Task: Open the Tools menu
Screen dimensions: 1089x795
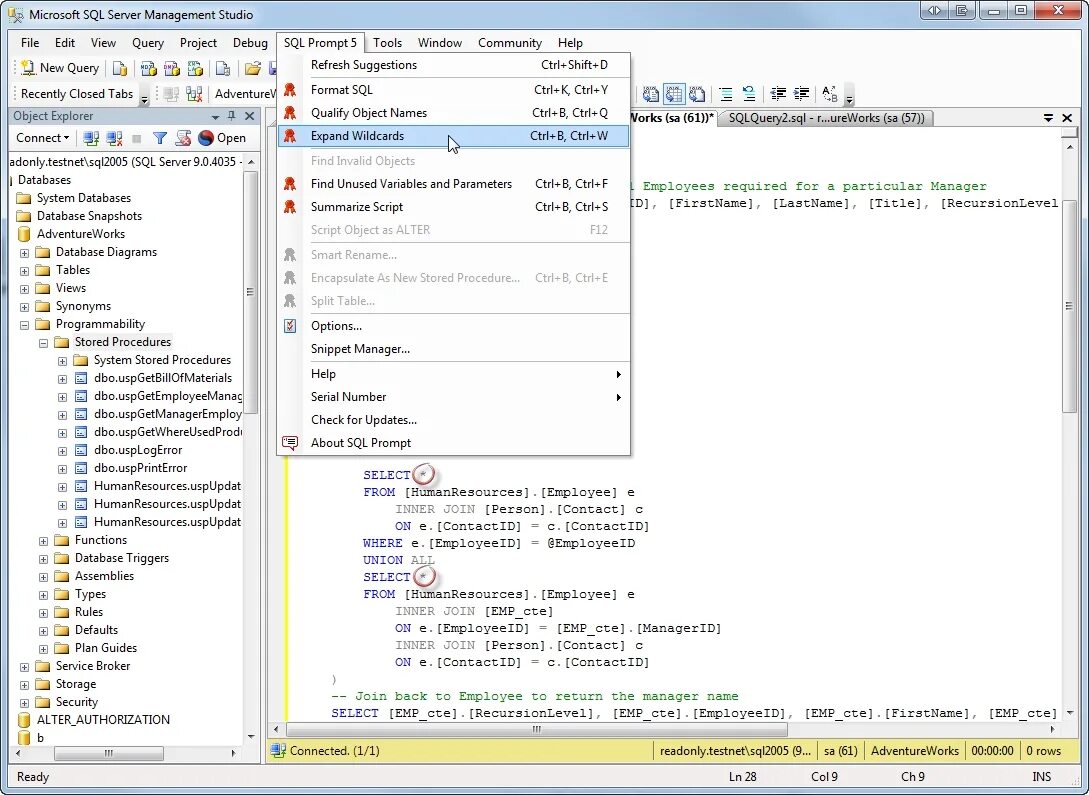Action: coord(387,43)
